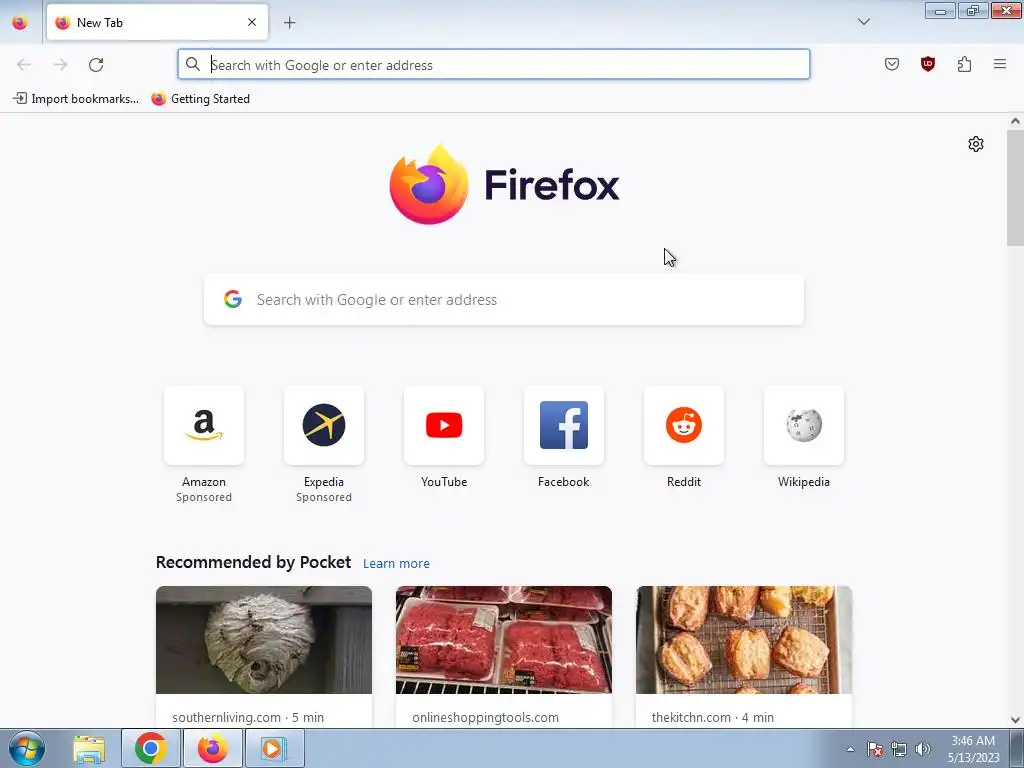Go back one page arrow

(x=24, y=65)
